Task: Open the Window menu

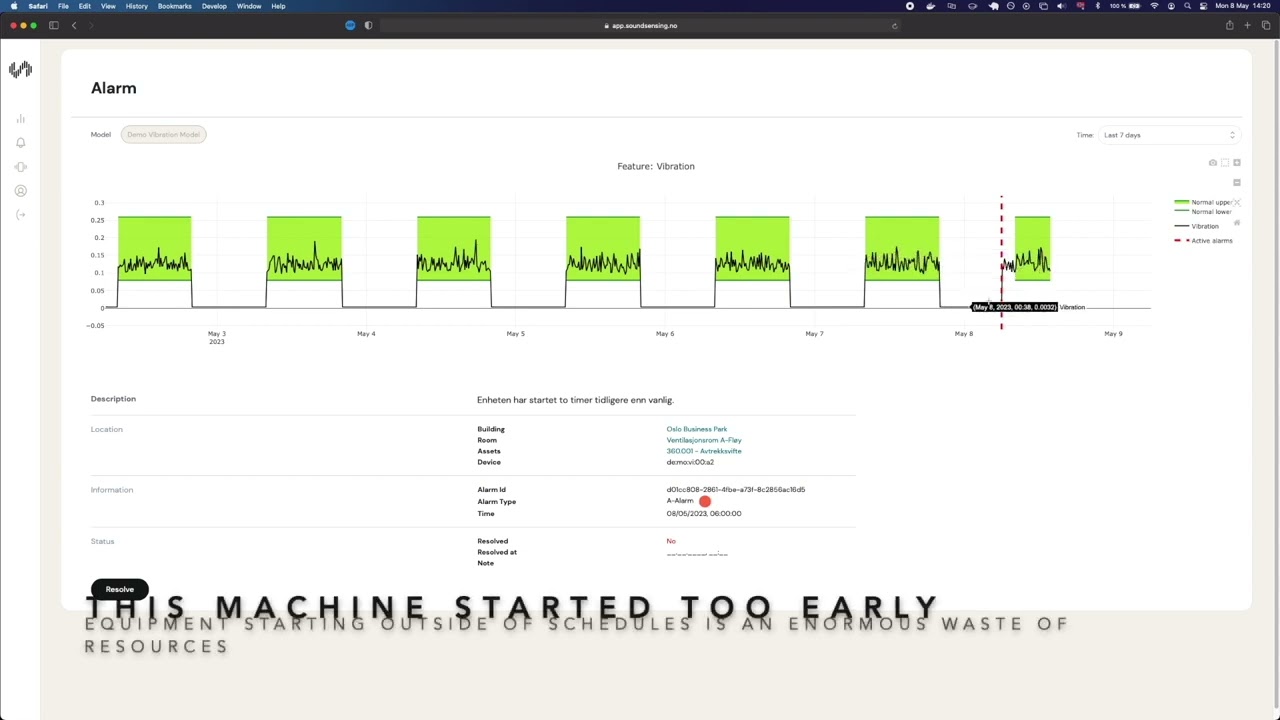Action: click(249, 6)
